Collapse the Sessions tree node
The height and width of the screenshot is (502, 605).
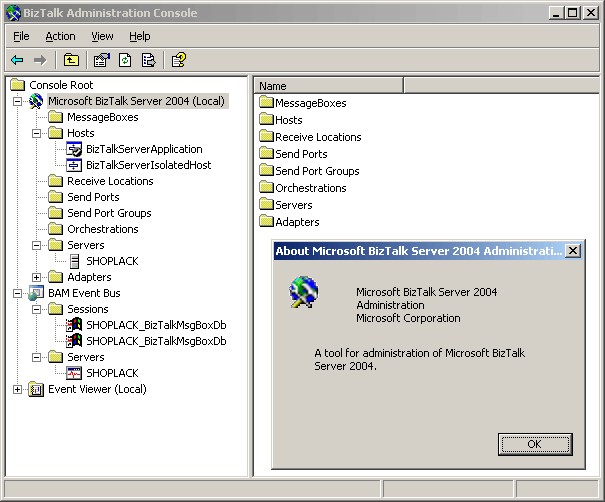pos(36,309)
